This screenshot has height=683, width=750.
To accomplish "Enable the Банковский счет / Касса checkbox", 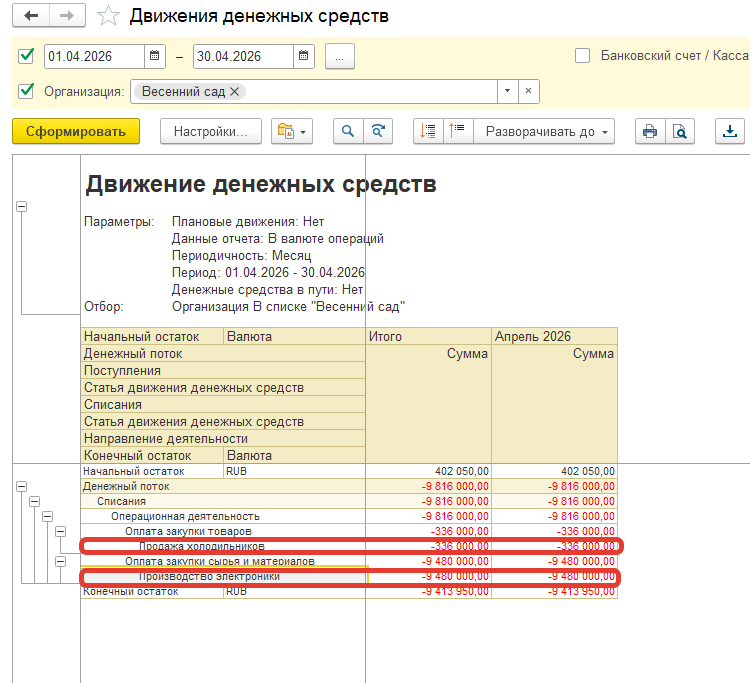I will [x=582, y=56].
